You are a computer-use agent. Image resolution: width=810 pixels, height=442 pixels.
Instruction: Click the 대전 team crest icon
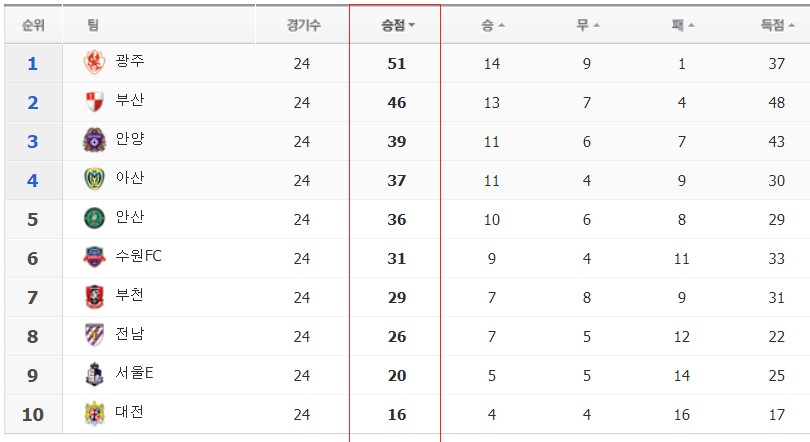click(x=95, y=414)
